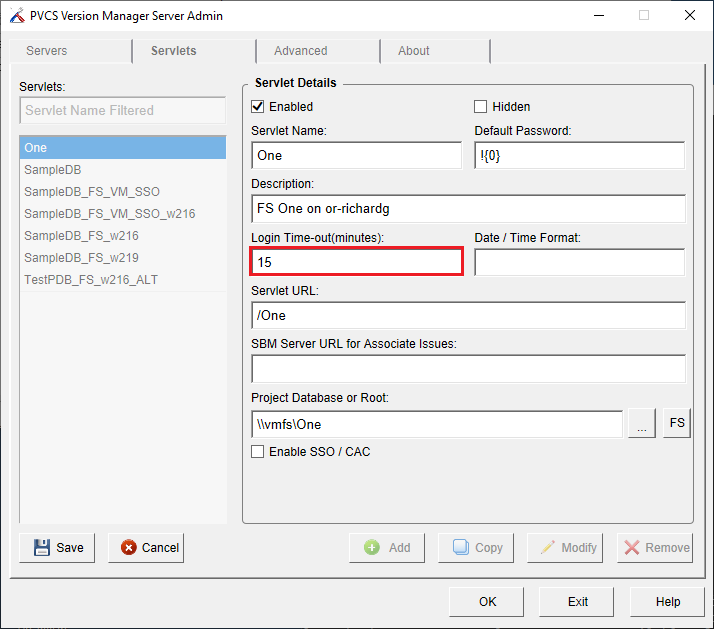Click the Default Password field
This screenshot has width=714, height=629.
(x=580, y=155)
